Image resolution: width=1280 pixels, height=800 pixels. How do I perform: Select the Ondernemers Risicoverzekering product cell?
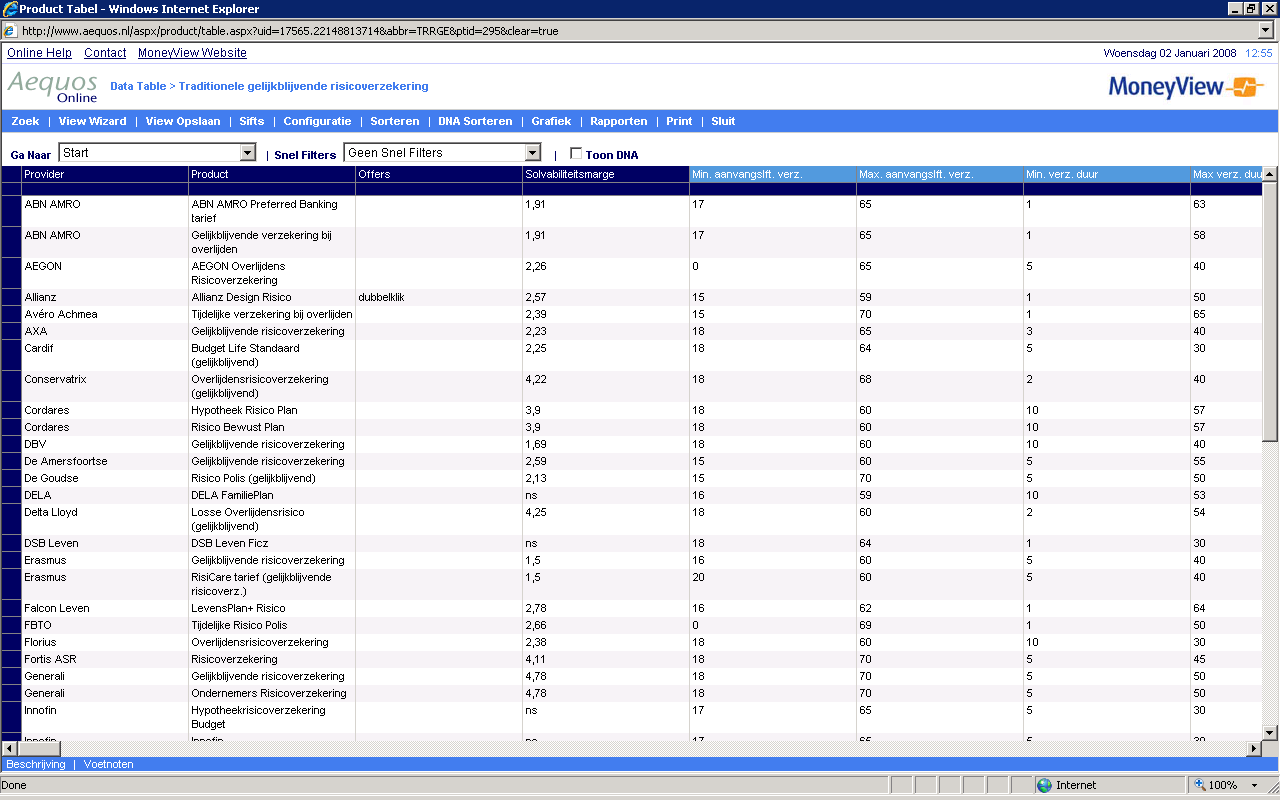pyautogui.click(x=271, y=693)
